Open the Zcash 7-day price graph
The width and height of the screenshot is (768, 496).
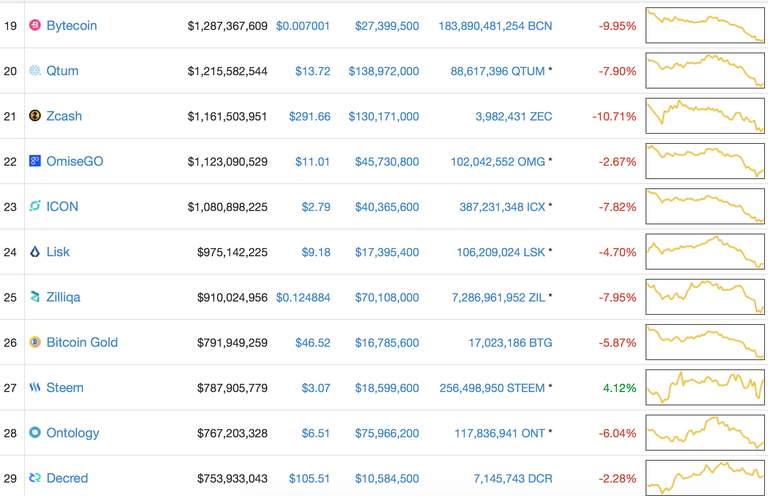pyautogui.click(x=705, y=116)
